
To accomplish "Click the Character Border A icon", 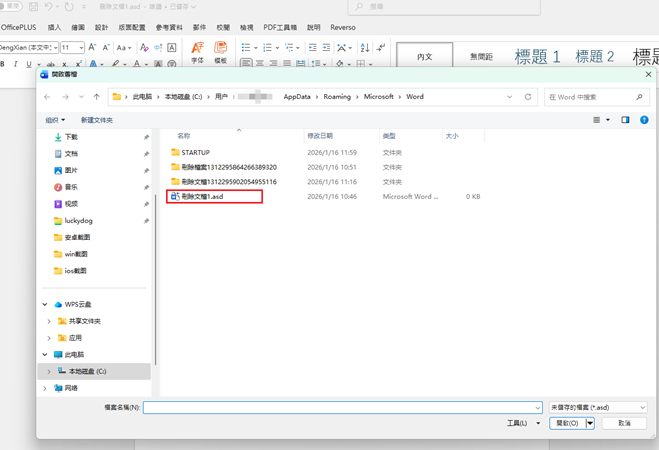I will (171, 47).
